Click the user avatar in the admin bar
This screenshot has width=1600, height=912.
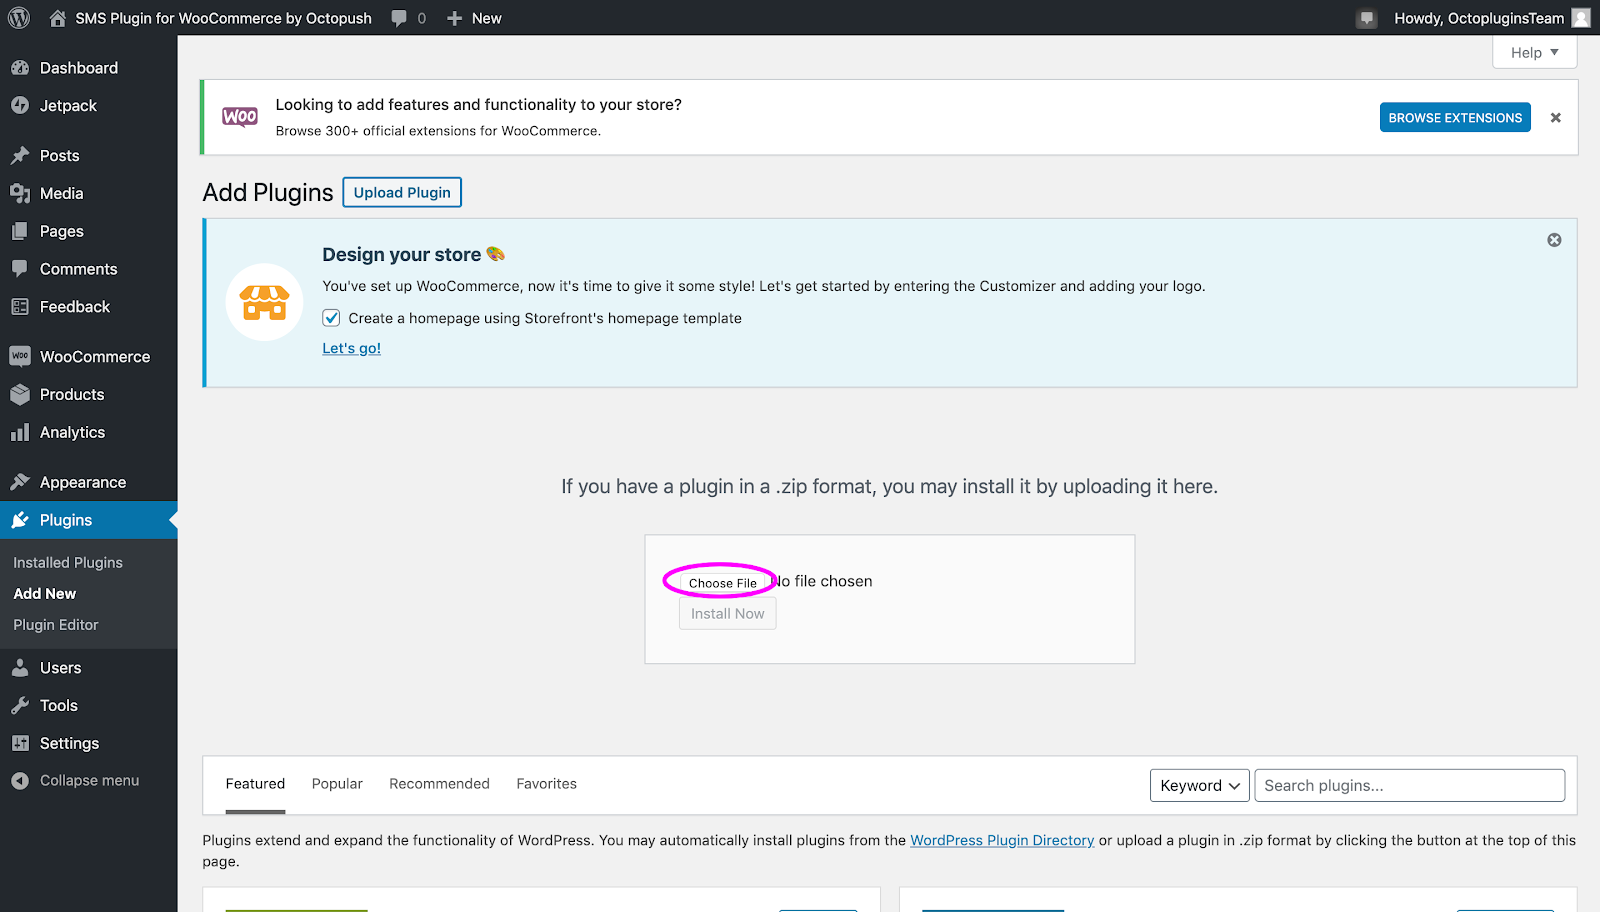[1581, 18]
